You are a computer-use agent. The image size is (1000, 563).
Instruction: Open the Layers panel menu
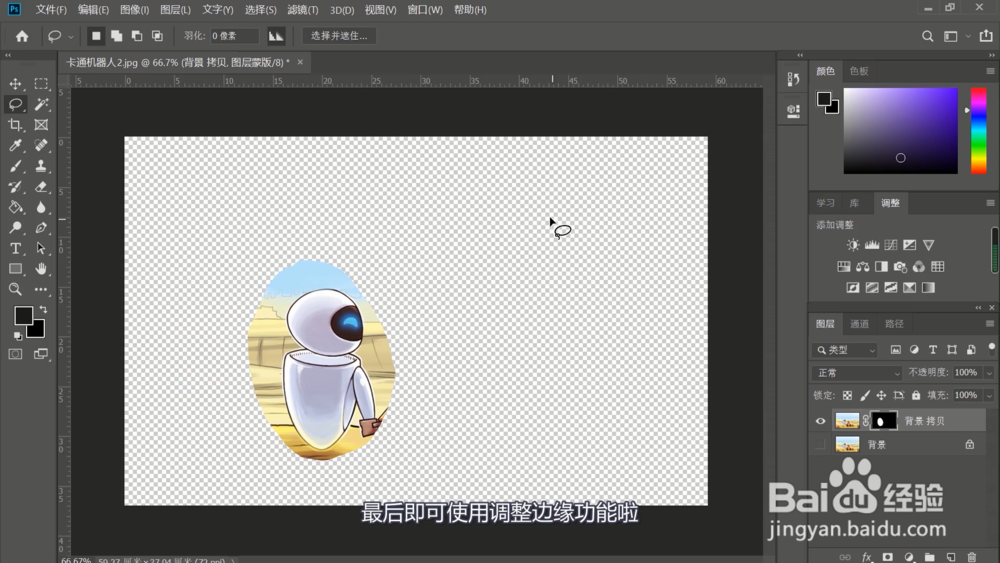[x=990, y=324]
